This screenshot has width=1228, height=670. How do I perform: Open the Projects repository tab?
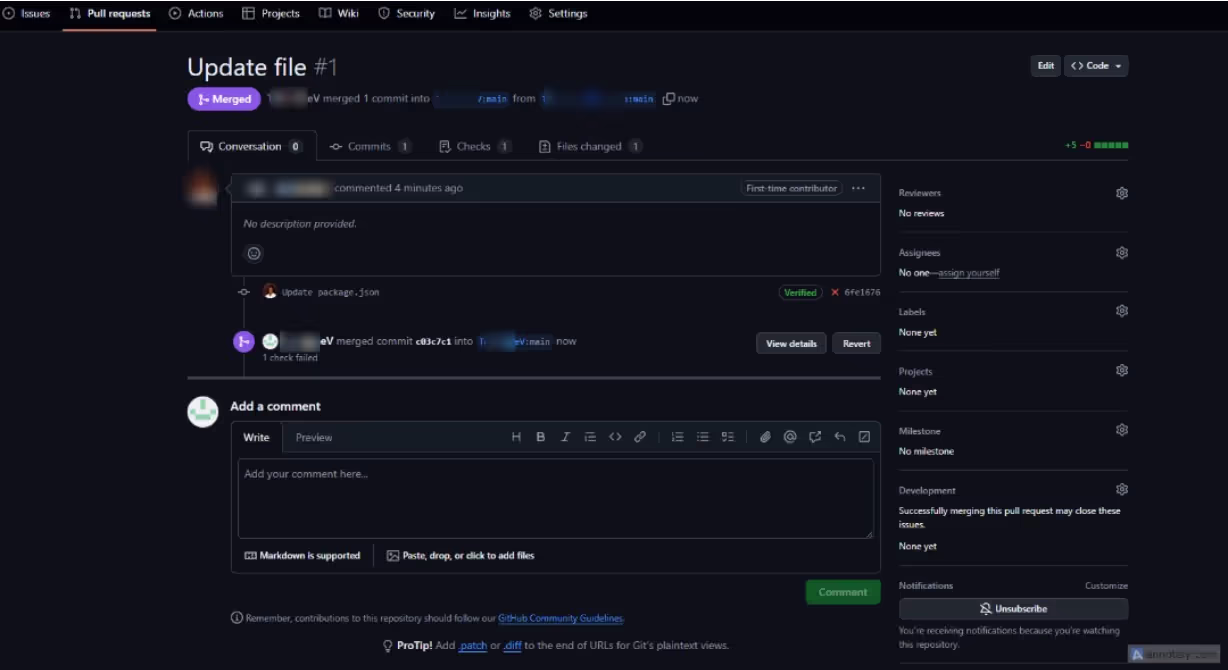coord(271,13)
